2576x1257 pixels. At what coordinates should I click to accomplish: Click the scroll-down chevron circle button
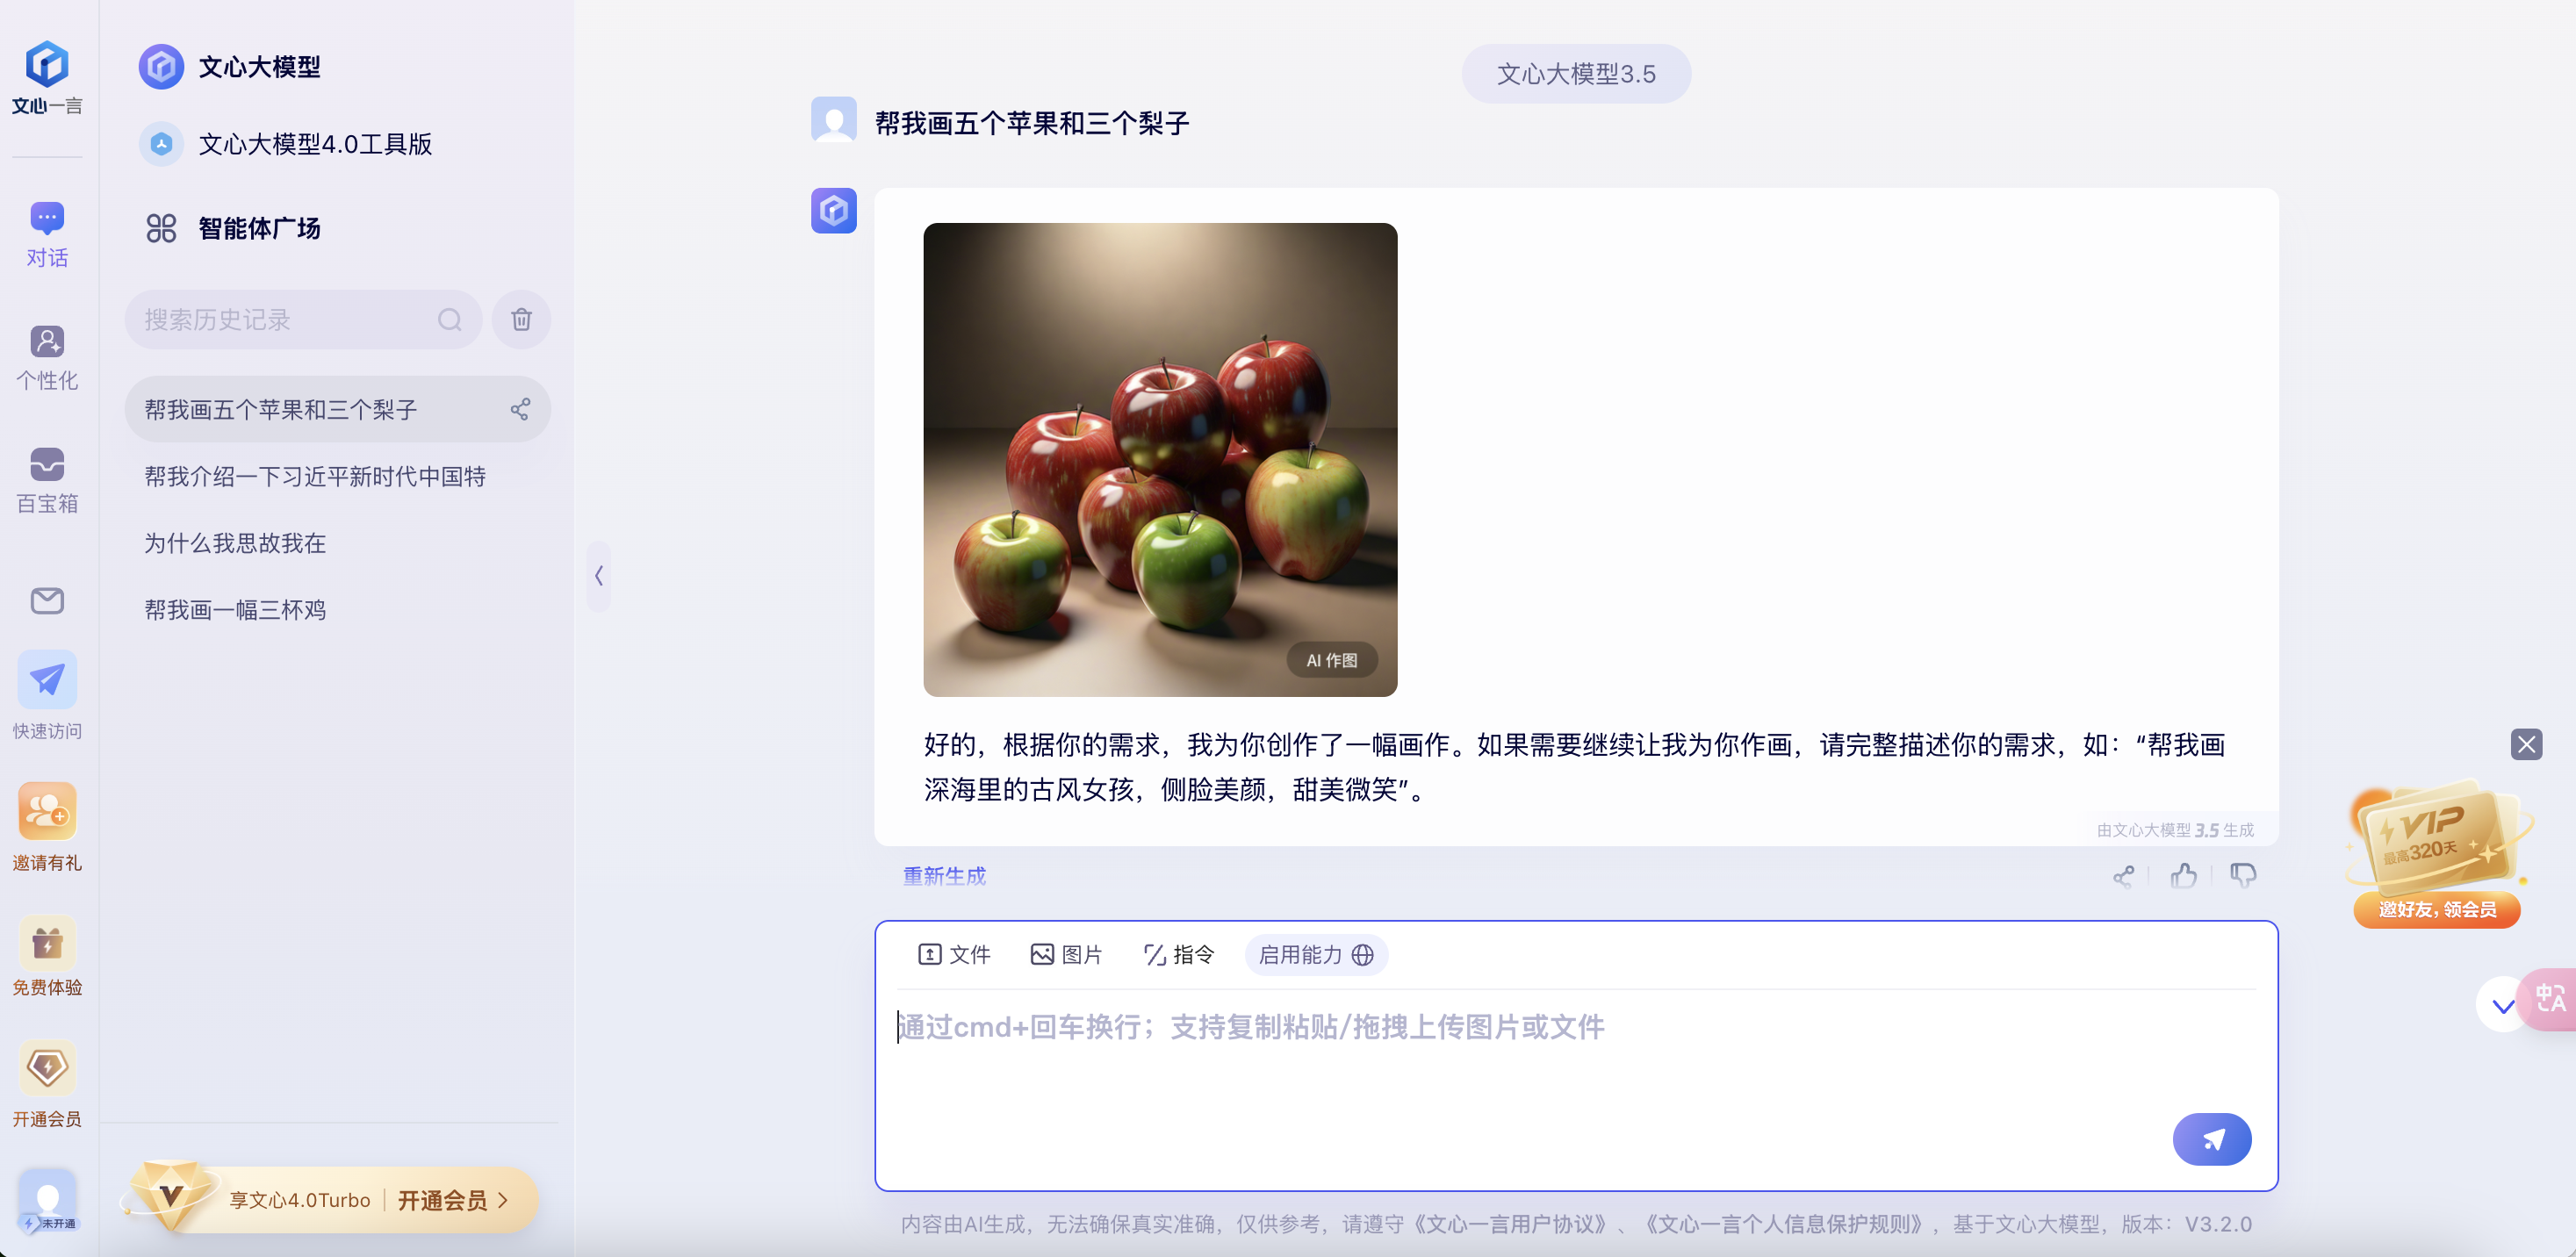pos(2502,1005)
